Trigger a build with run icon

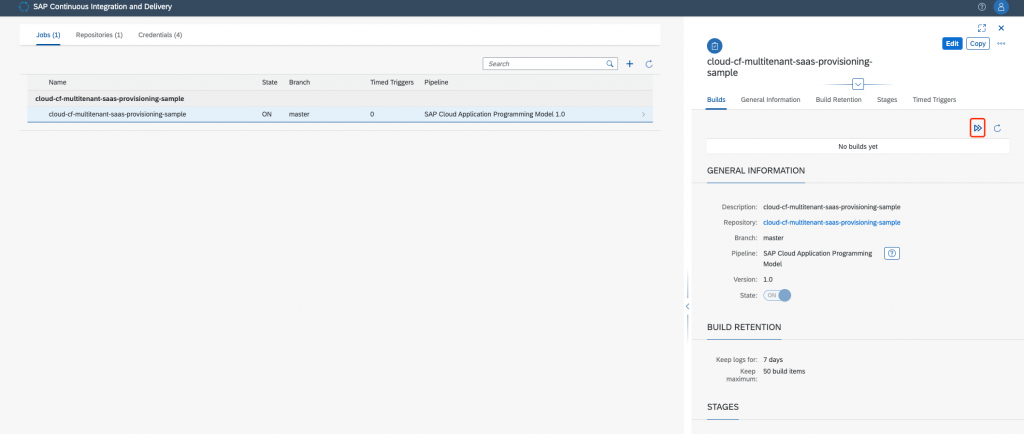click(x=978, y=129)
